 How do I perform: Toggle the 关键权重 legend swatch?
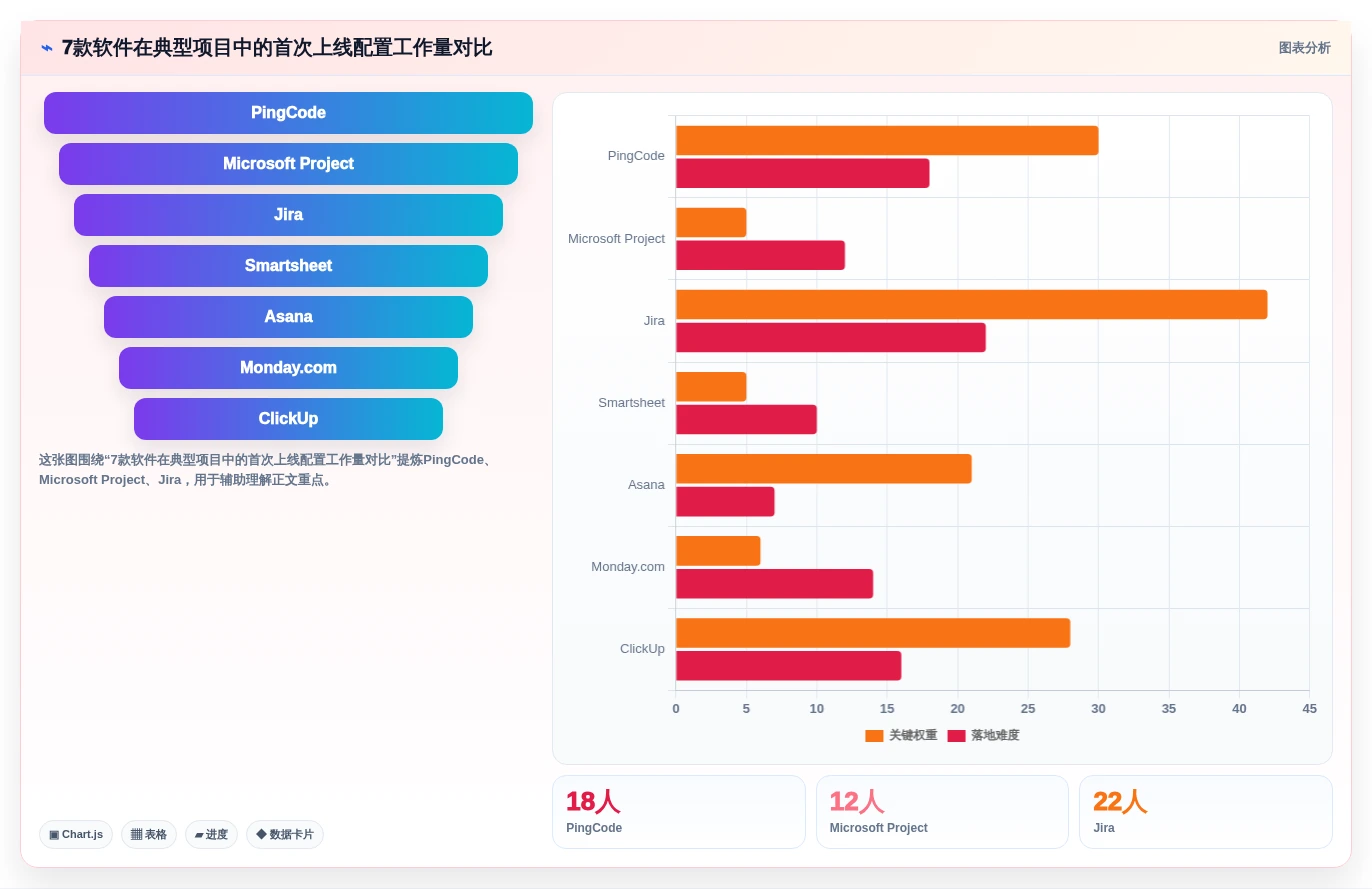coord(874,736)
